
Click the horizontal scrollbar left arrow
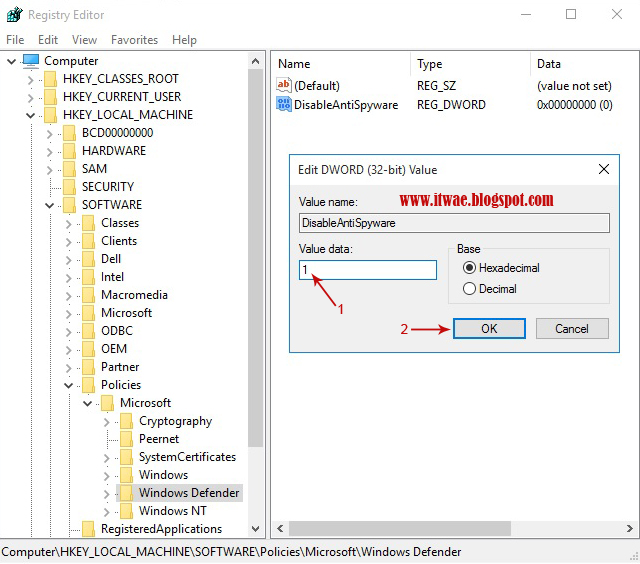coord(280,528)
